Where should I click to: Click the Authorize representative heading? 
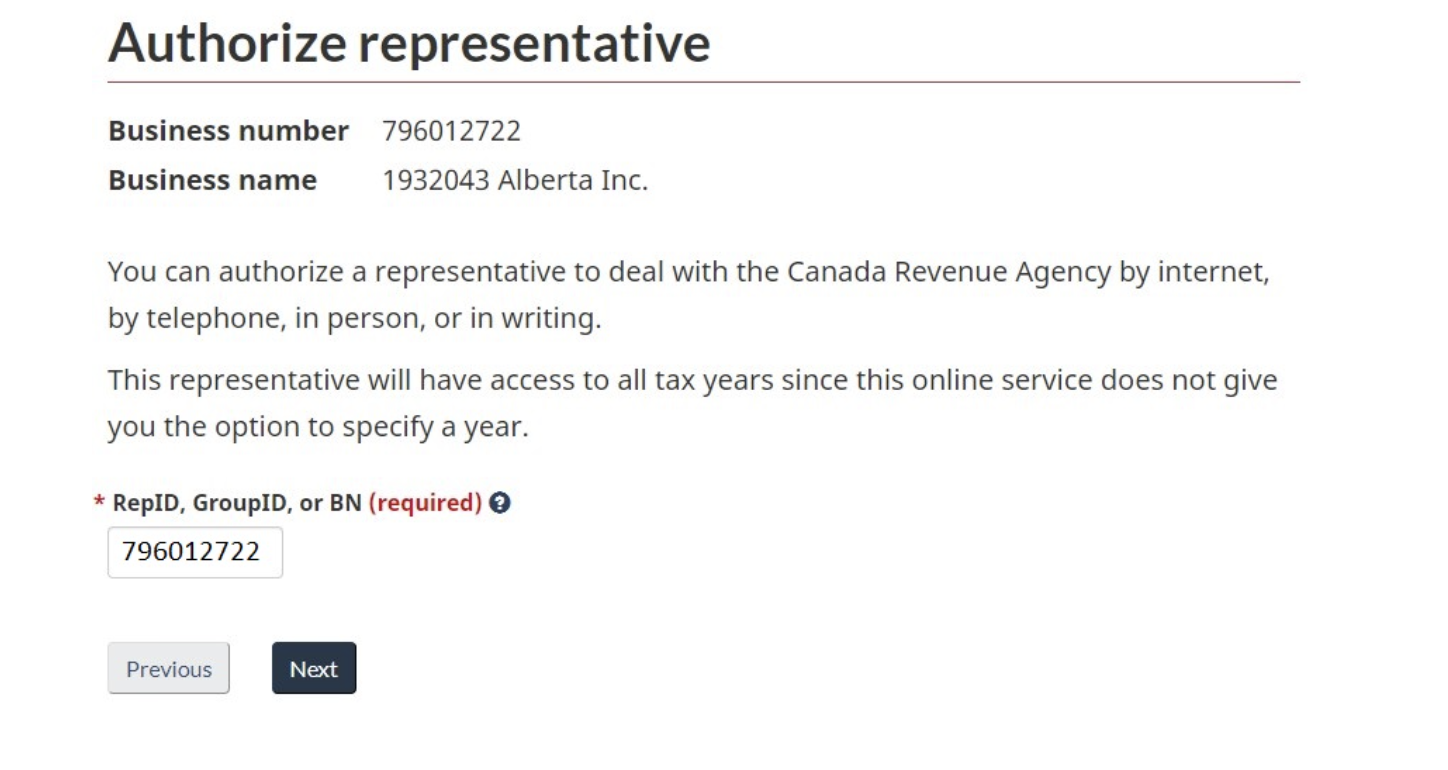(x=409, y=42)
